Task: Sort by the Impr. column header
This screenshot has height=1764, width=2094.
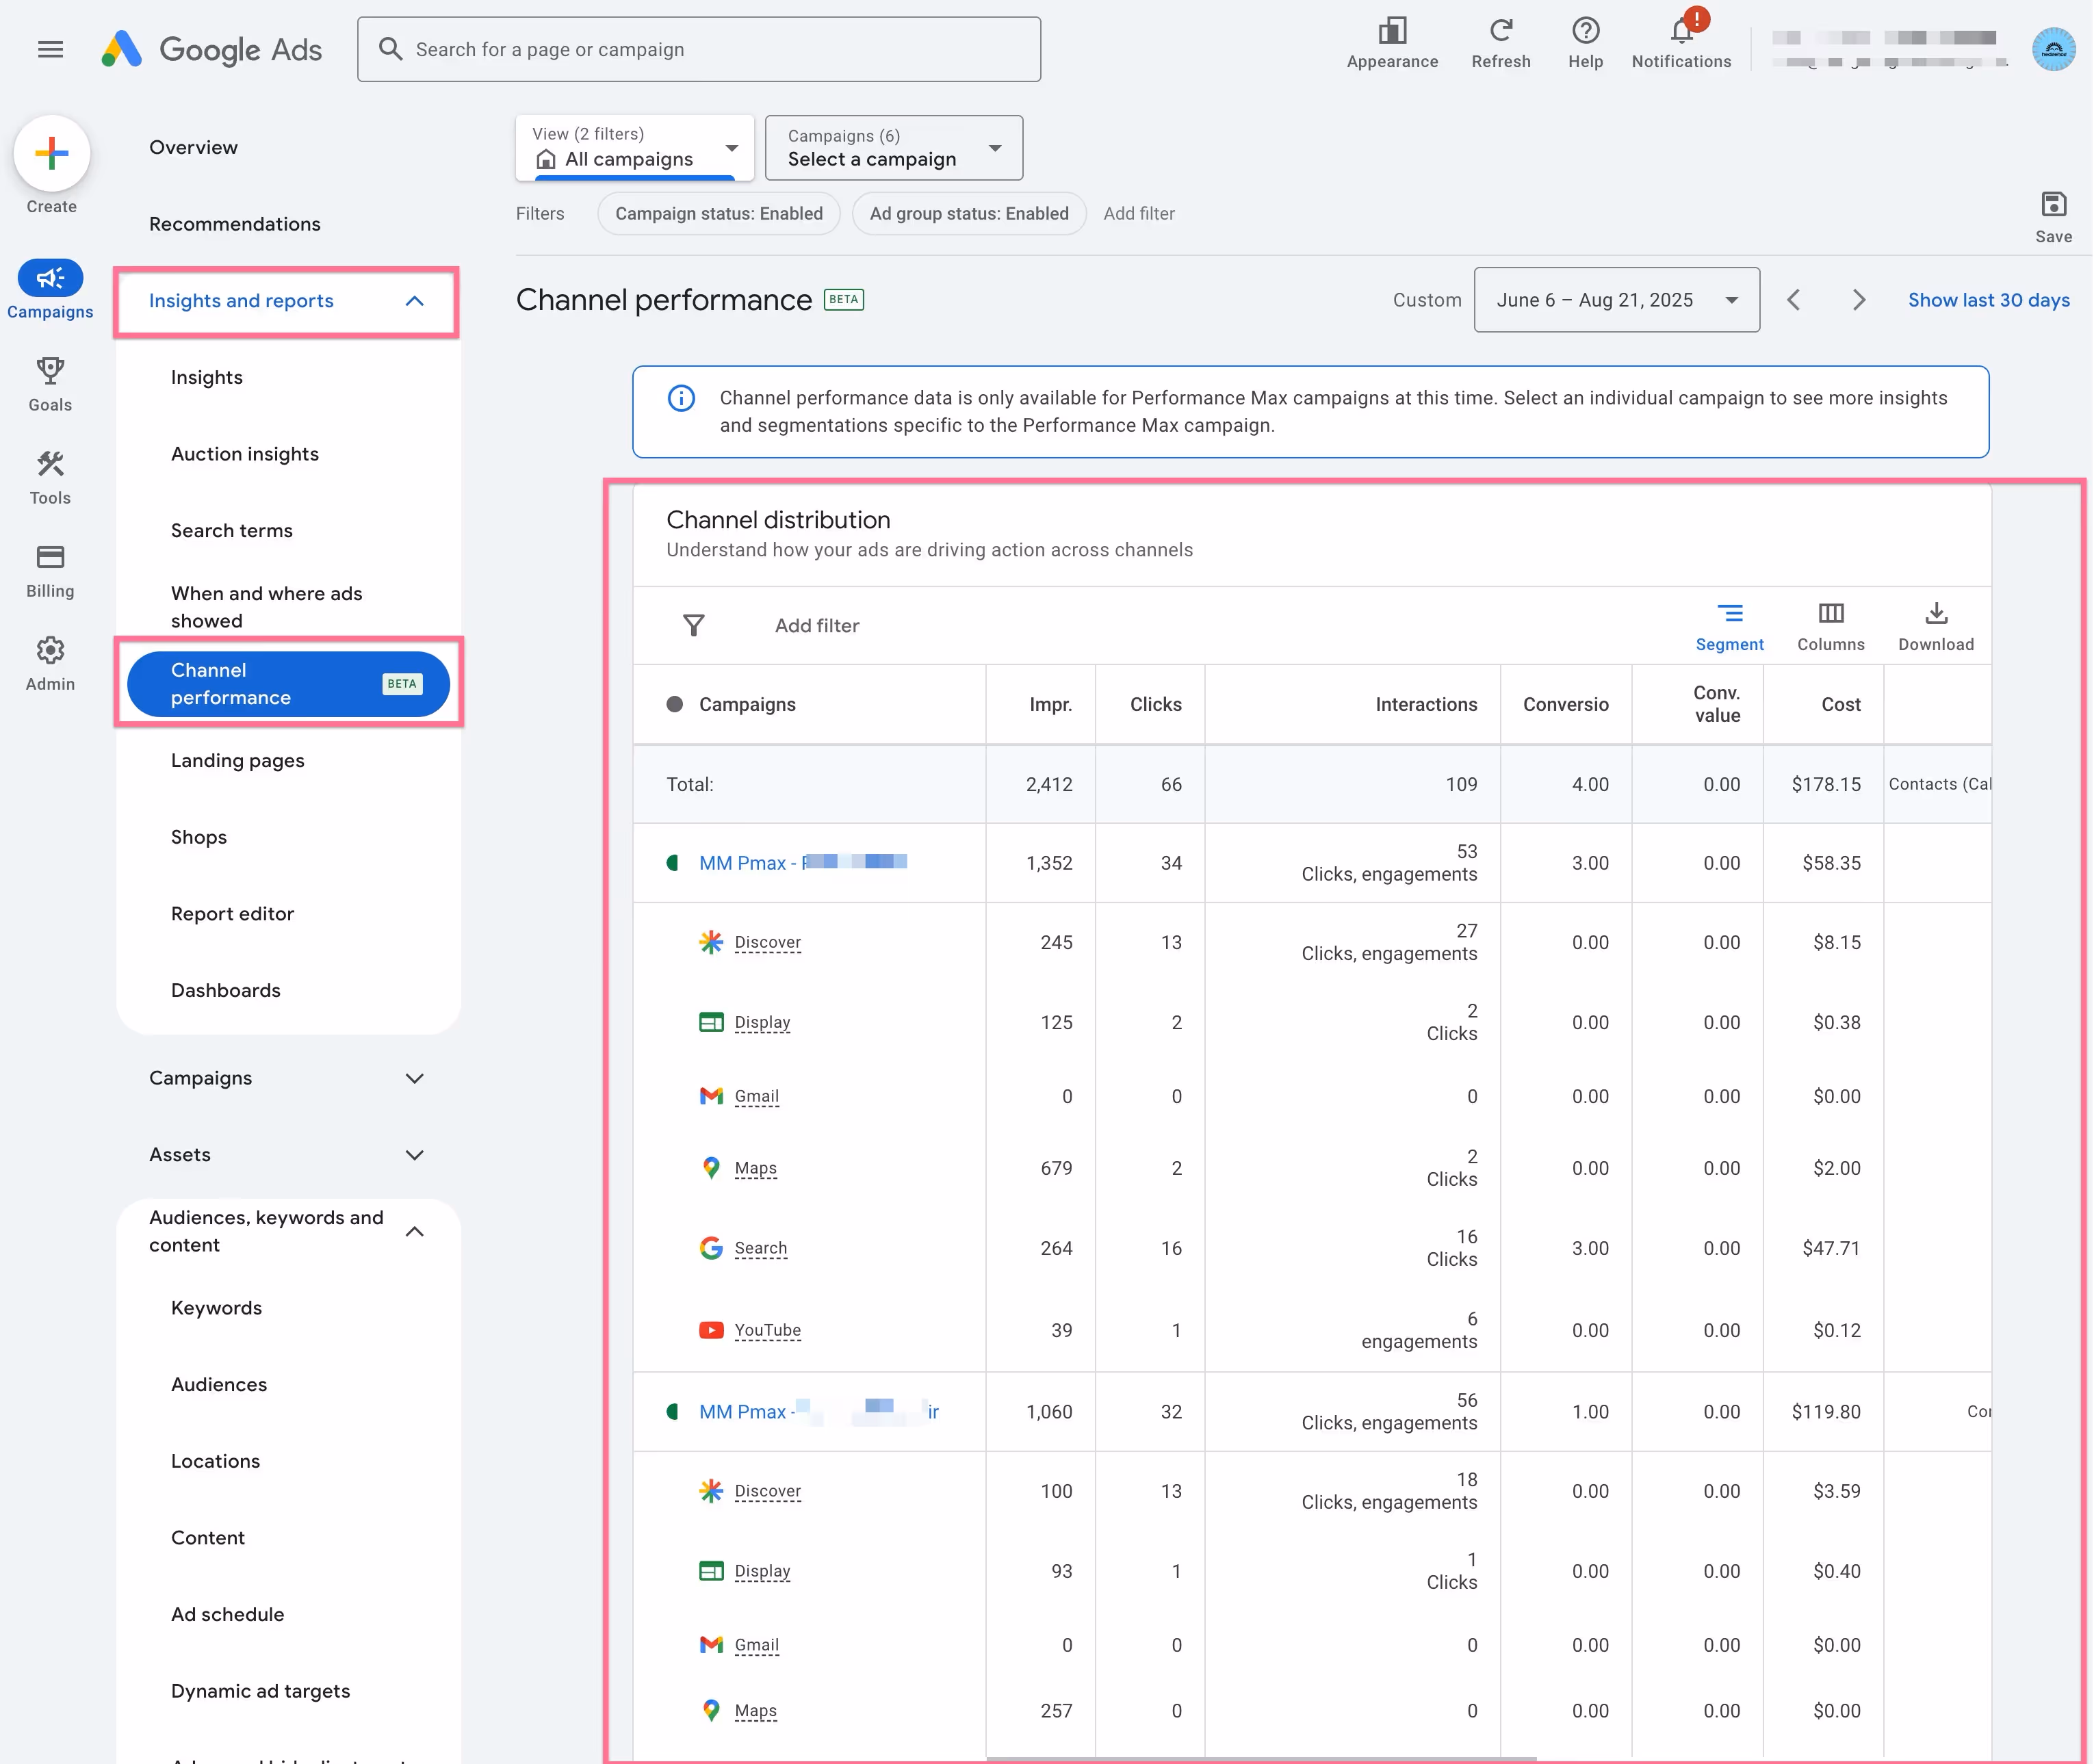Action: coord(1051,704)
